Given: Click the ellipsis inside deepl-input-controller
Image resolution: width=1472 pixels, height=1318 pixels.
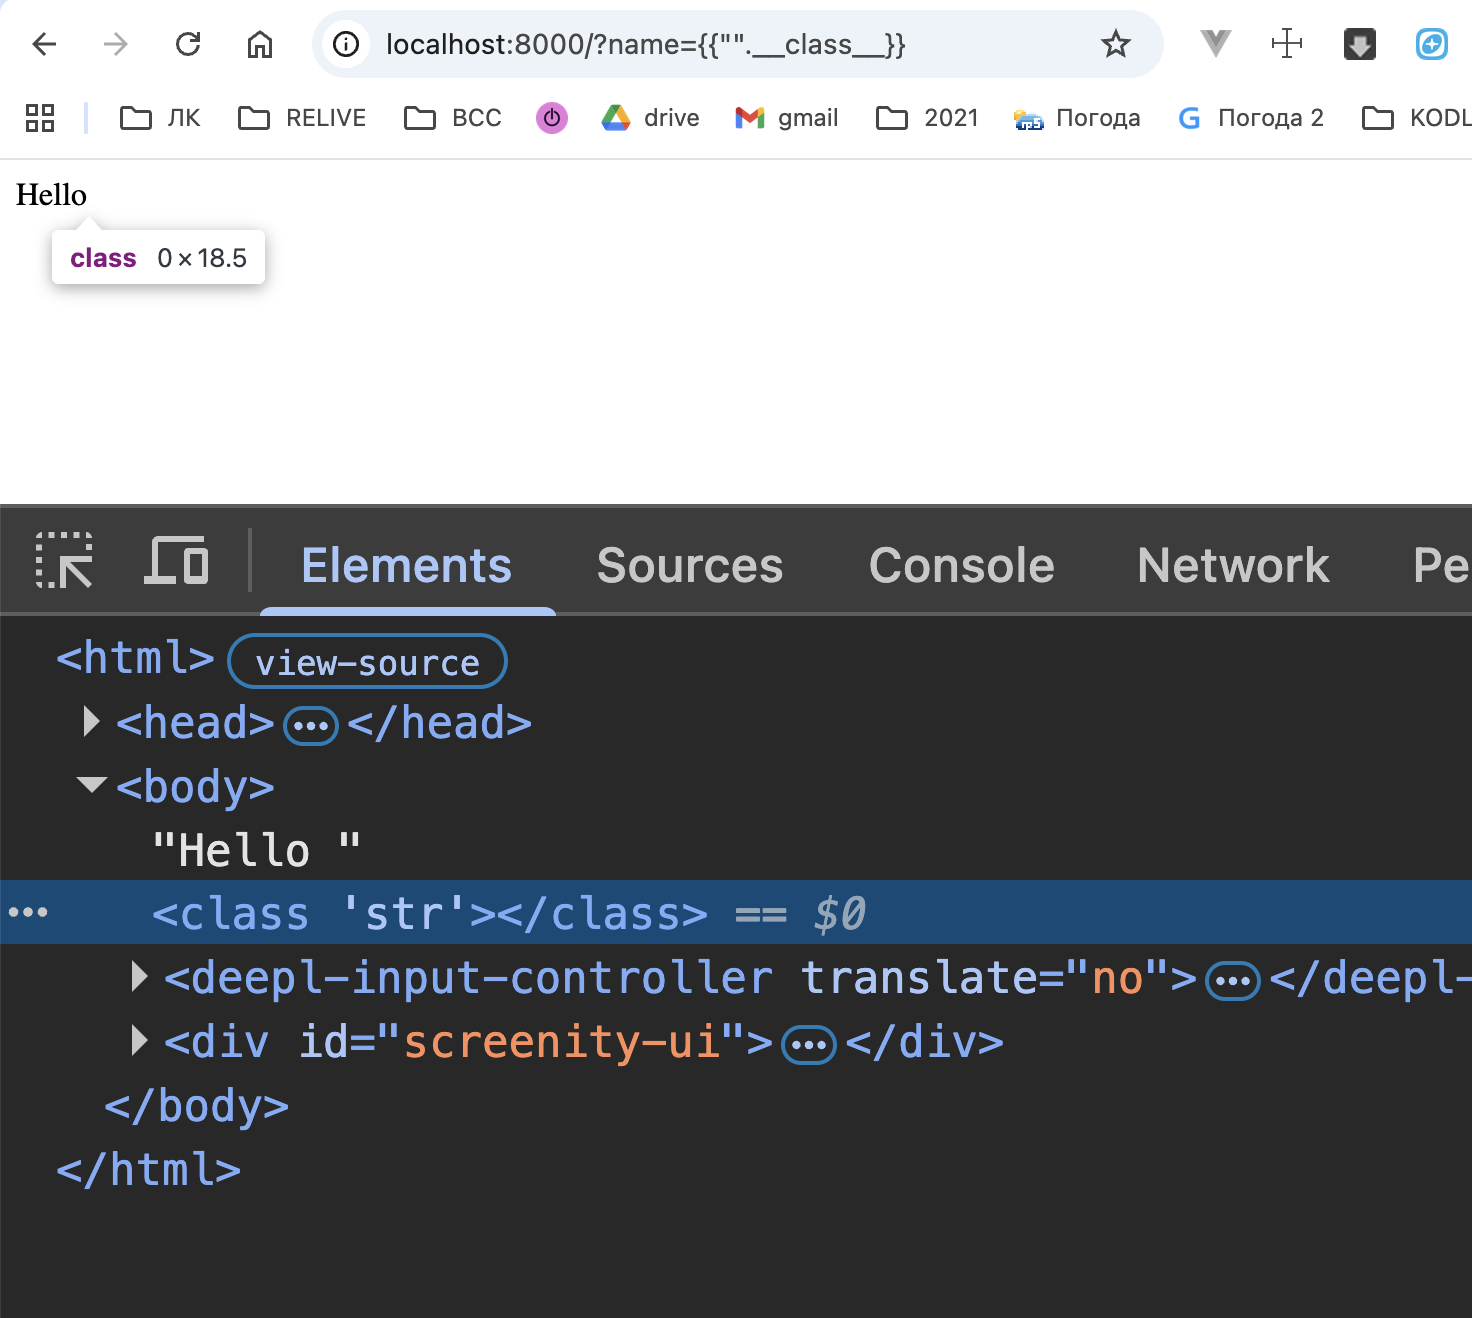Looking at the screenshot, I should [x=1232, y=981].
